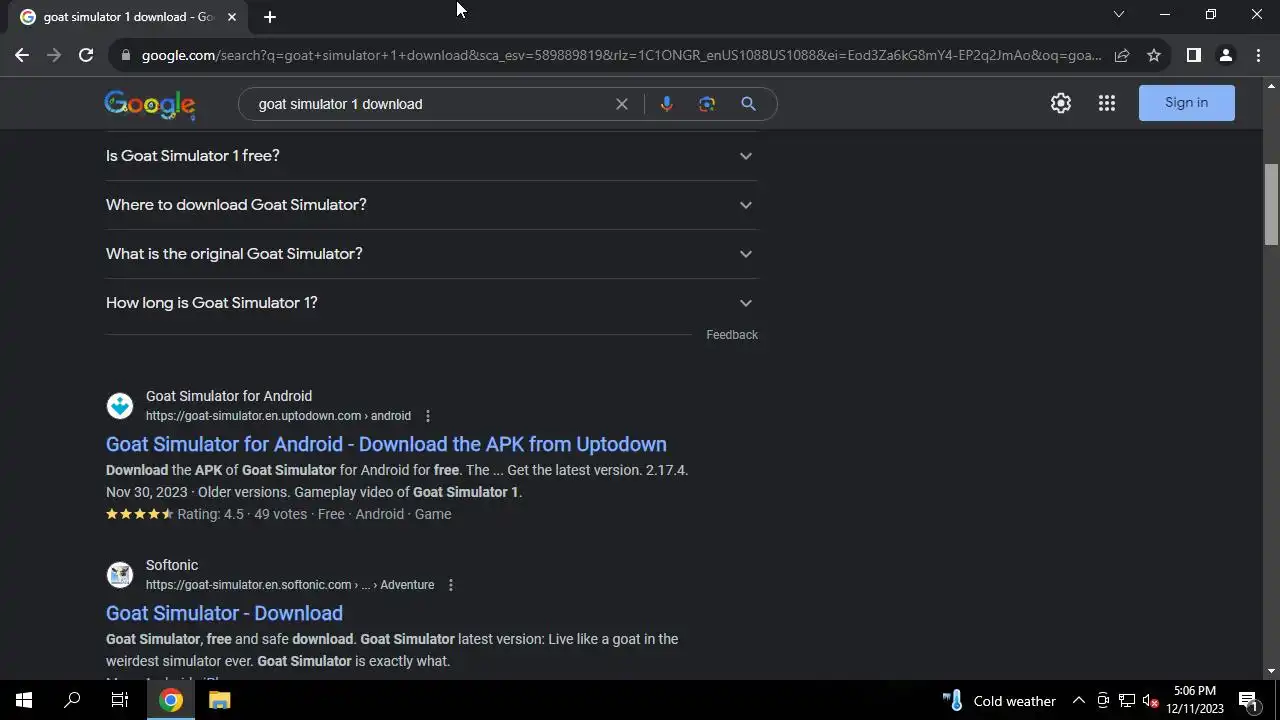The image size is (1280, 720).
Task: Open Windows taskbar search
Action: (72, 700)
